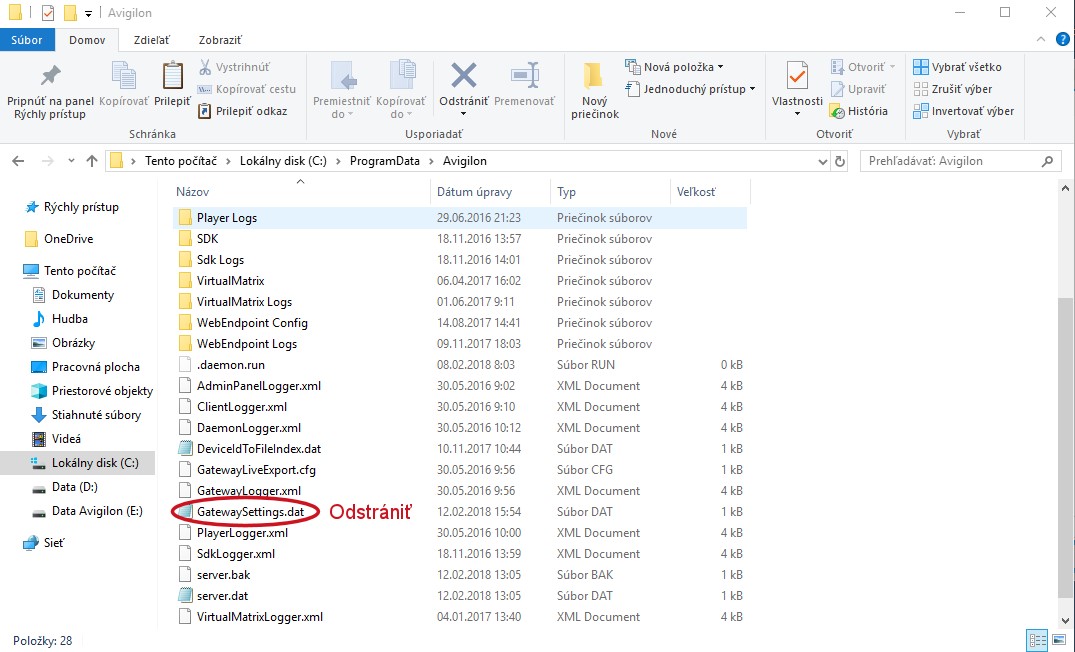Viewport: 1075px width, 652px height.
Task: Click the História icon
Action: (x=836, y=111)
